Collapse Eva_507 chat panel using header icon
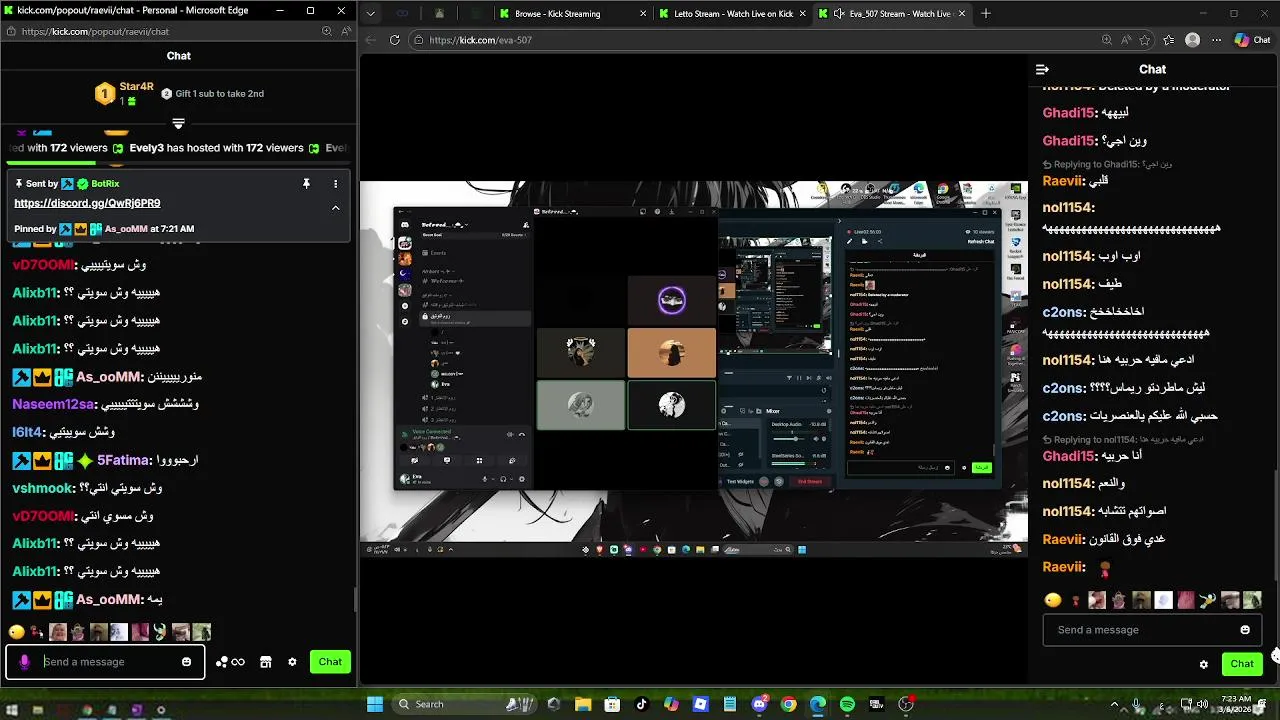Viewport: 1280px width, 720px height. (1042, 69)
